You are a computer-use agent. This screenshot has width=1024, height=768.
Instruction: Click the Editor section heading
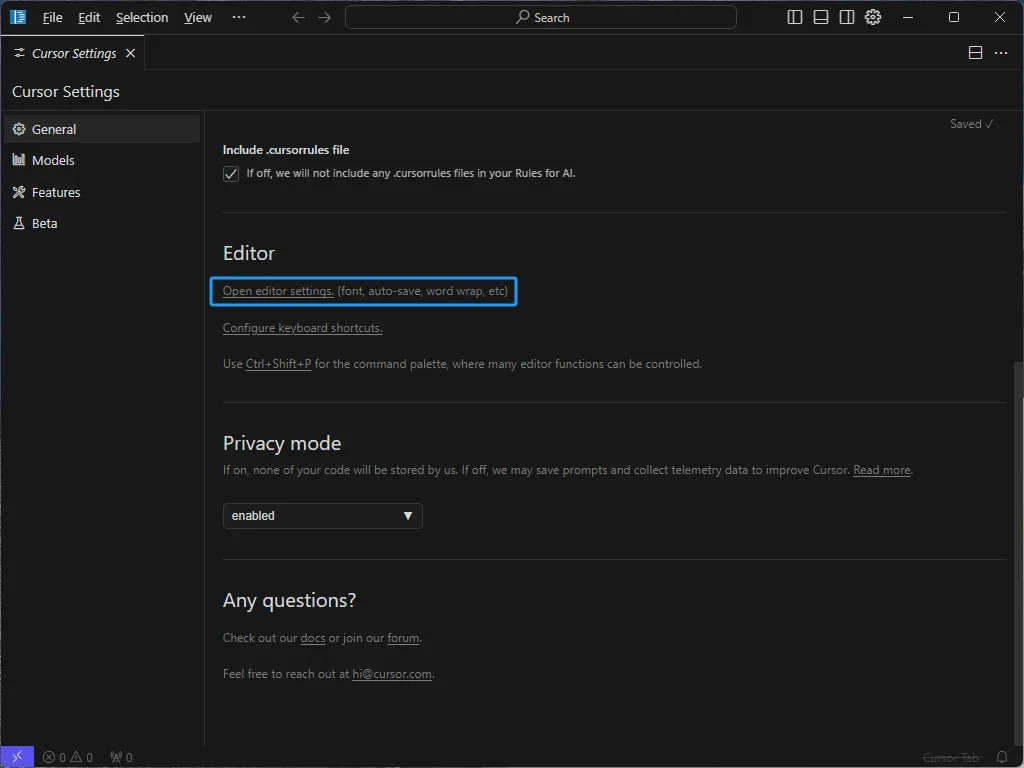point(249,253)
